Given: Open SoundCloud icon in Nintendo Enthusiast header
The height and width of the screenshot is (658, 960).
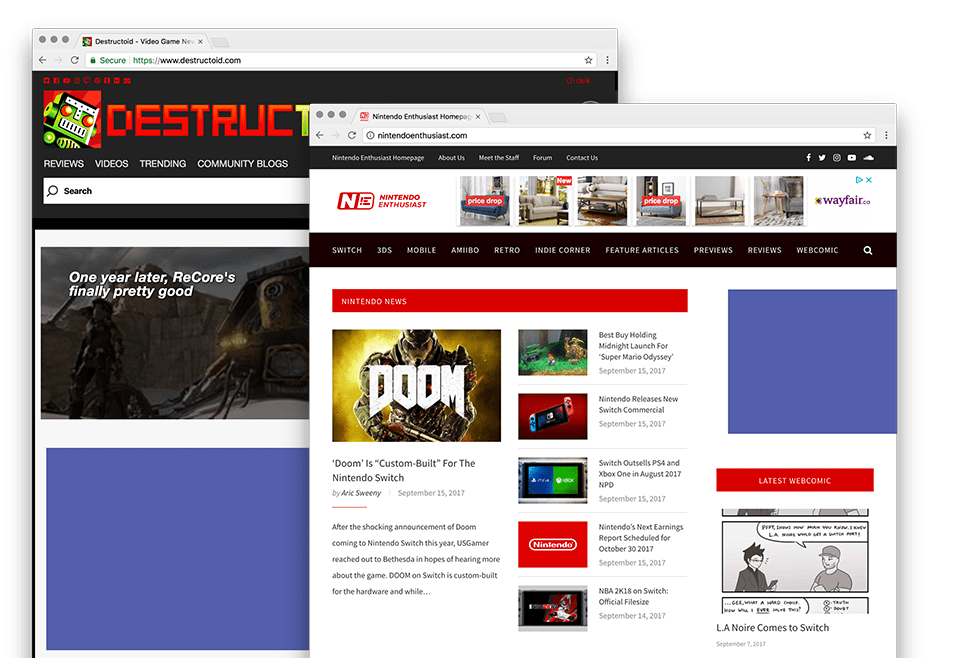Looking at the screenshot, I should click(868, 158).
